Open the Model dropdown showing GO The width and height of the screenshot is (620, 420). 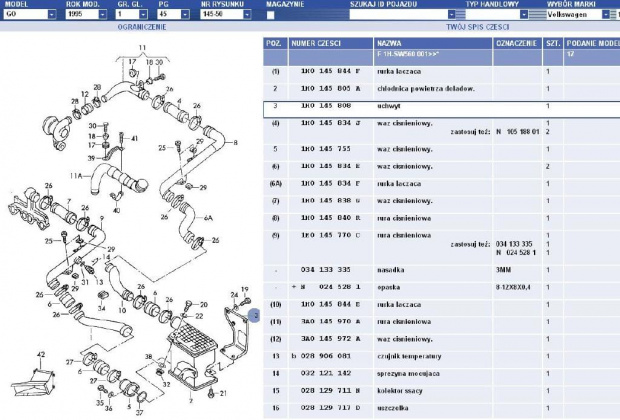(51, 16)
